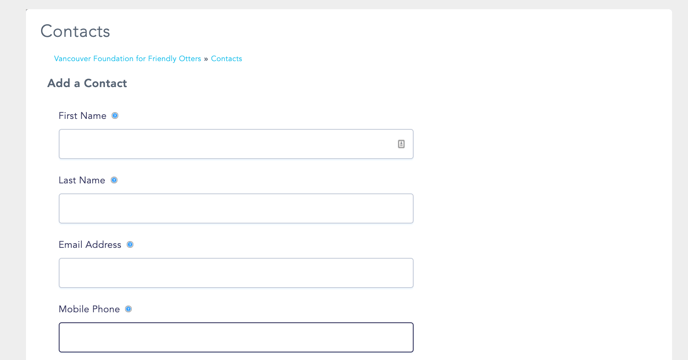Open Vancouver Foundation for Friendly Otters breadcrumb
Viewport: 688px width, 360px height.
point(127,58)
